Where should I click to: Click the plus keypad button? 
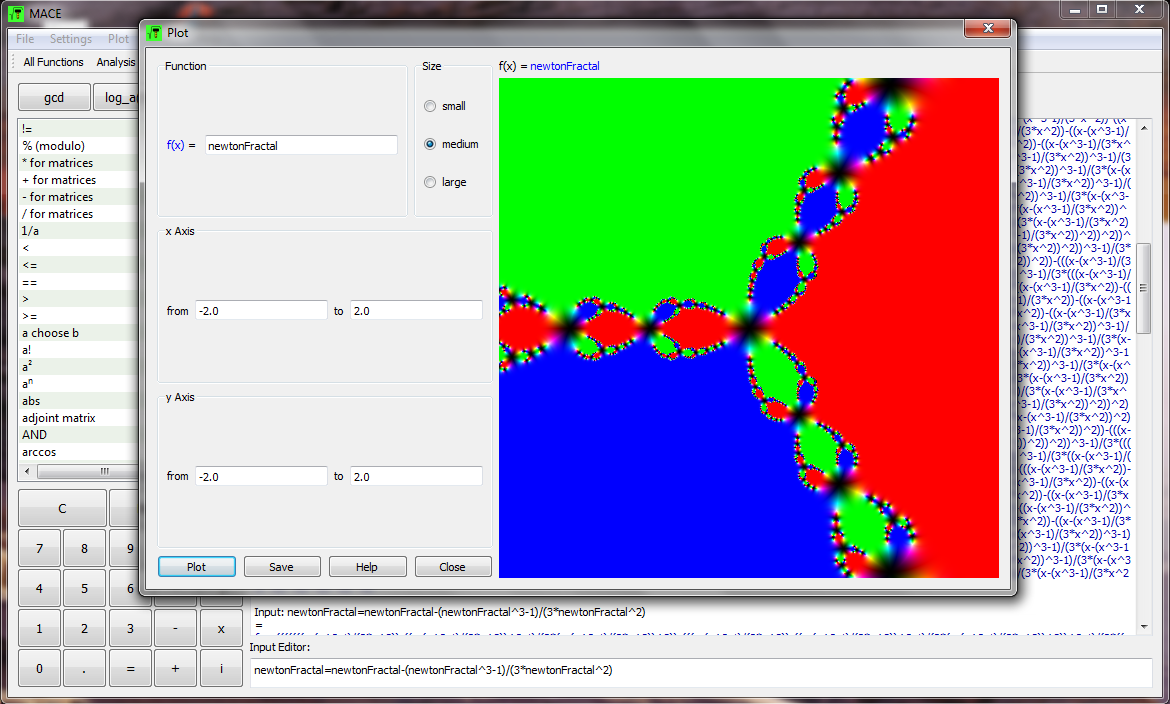tap(175, 668)
